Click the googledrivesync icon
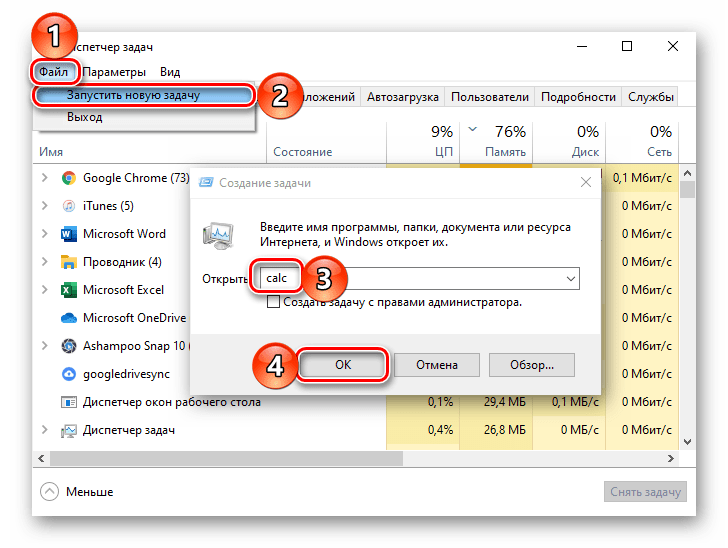Image resolution: width=728 pixels, height=548 pixels. [69, 374]
